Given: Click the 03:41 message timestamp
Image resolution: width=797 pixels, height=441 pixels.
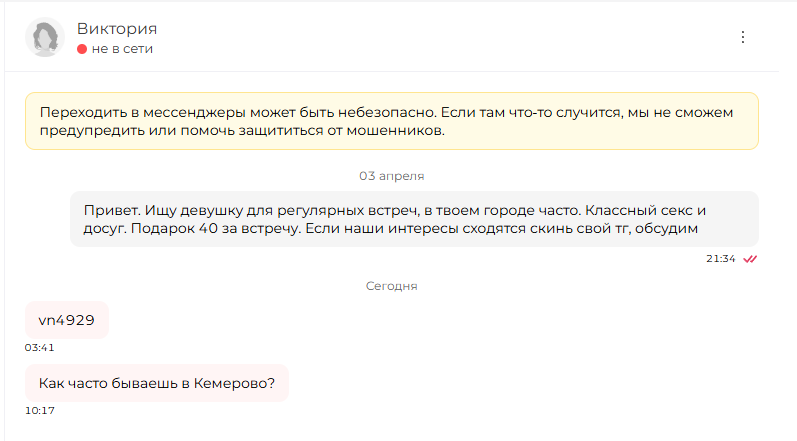Looking at the screenshot, I should [x=39, y=348].
